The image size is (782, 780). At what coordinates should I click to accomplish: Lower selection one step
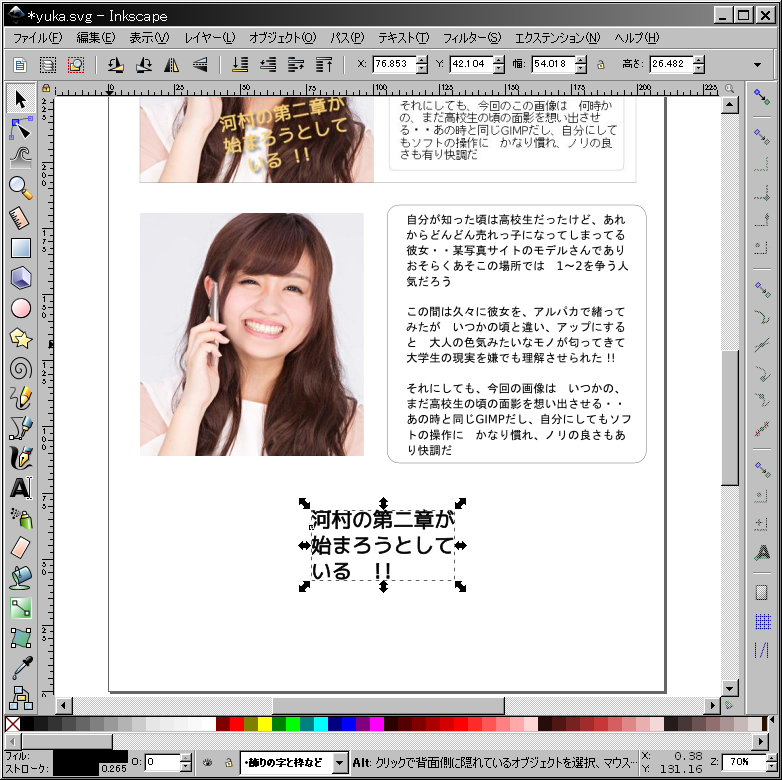tap(268, 64)
